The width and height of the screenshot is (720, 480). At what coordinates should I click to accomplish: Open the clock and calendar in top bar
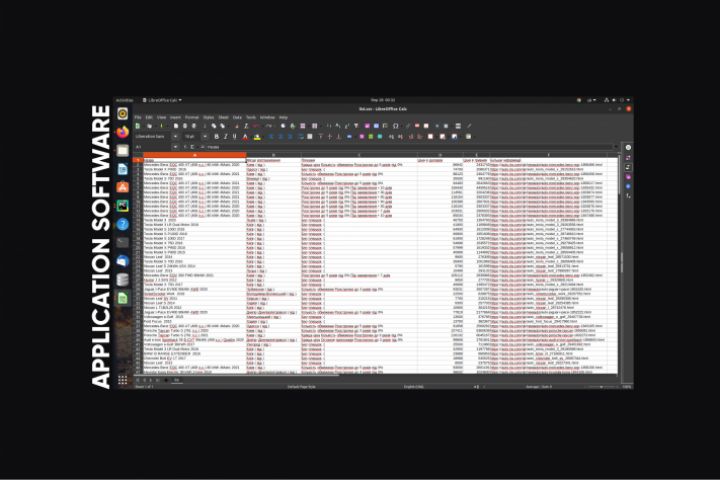click(382, 100)
